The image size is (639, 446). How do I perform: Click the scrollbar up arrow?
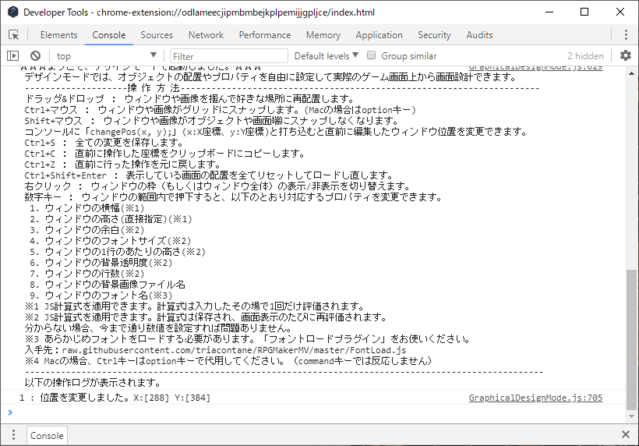coord(631,74)
